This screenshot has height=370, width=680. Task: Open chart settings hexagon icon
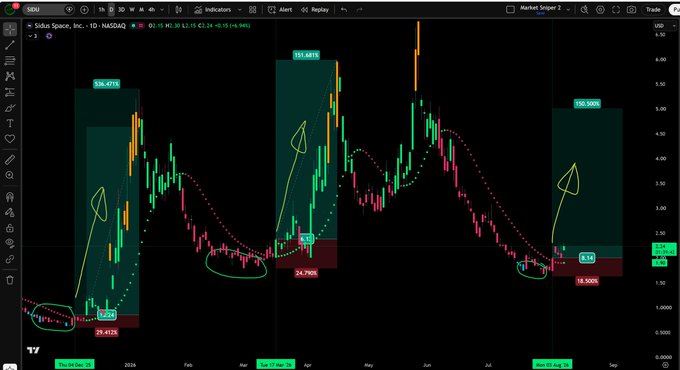click(x=600, y=9)
